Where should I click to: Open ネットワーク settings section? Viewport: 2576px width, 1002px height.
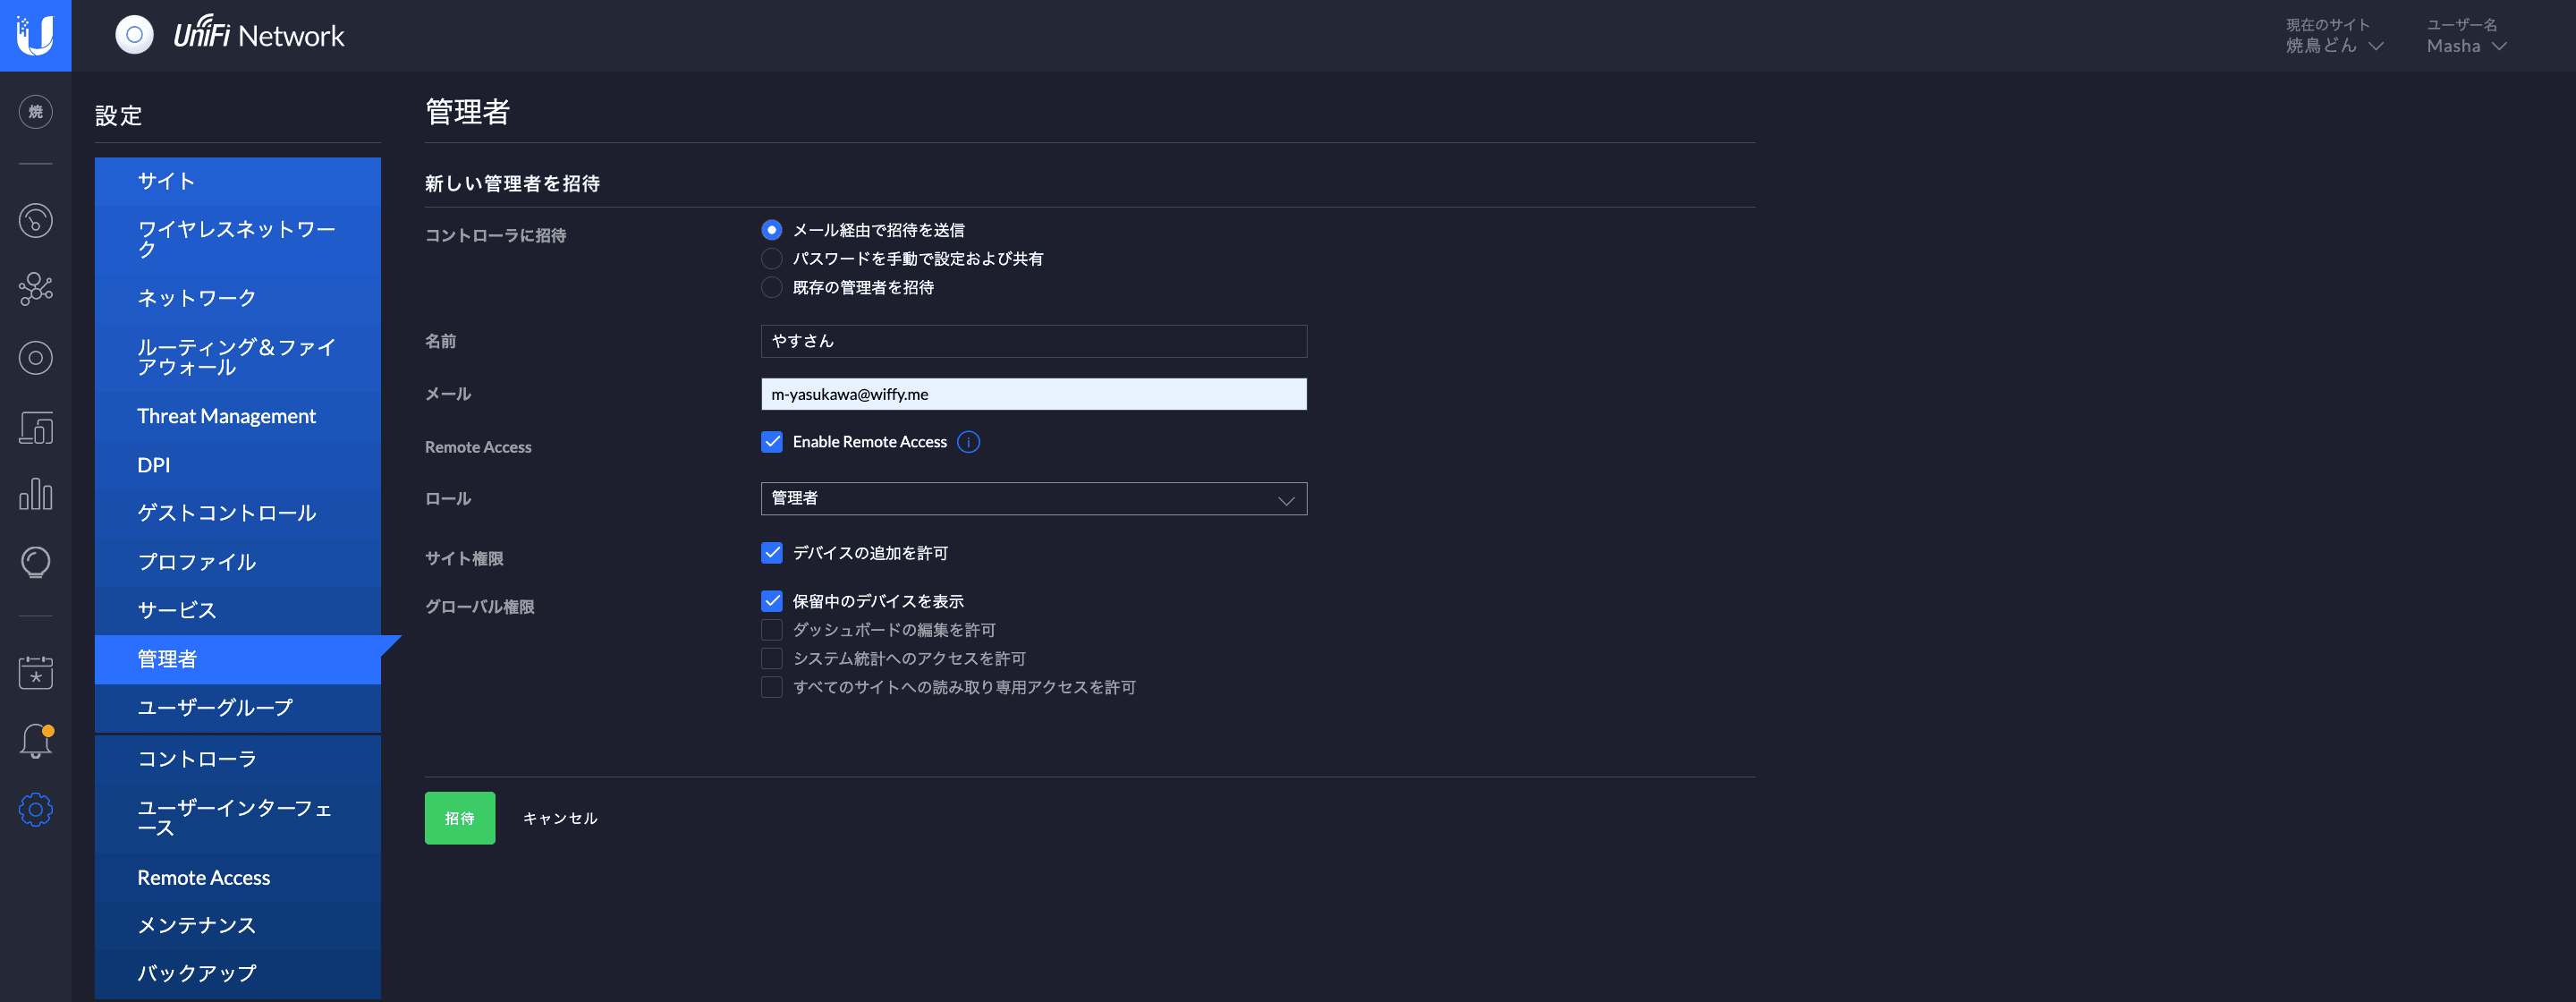pos(238,298)
